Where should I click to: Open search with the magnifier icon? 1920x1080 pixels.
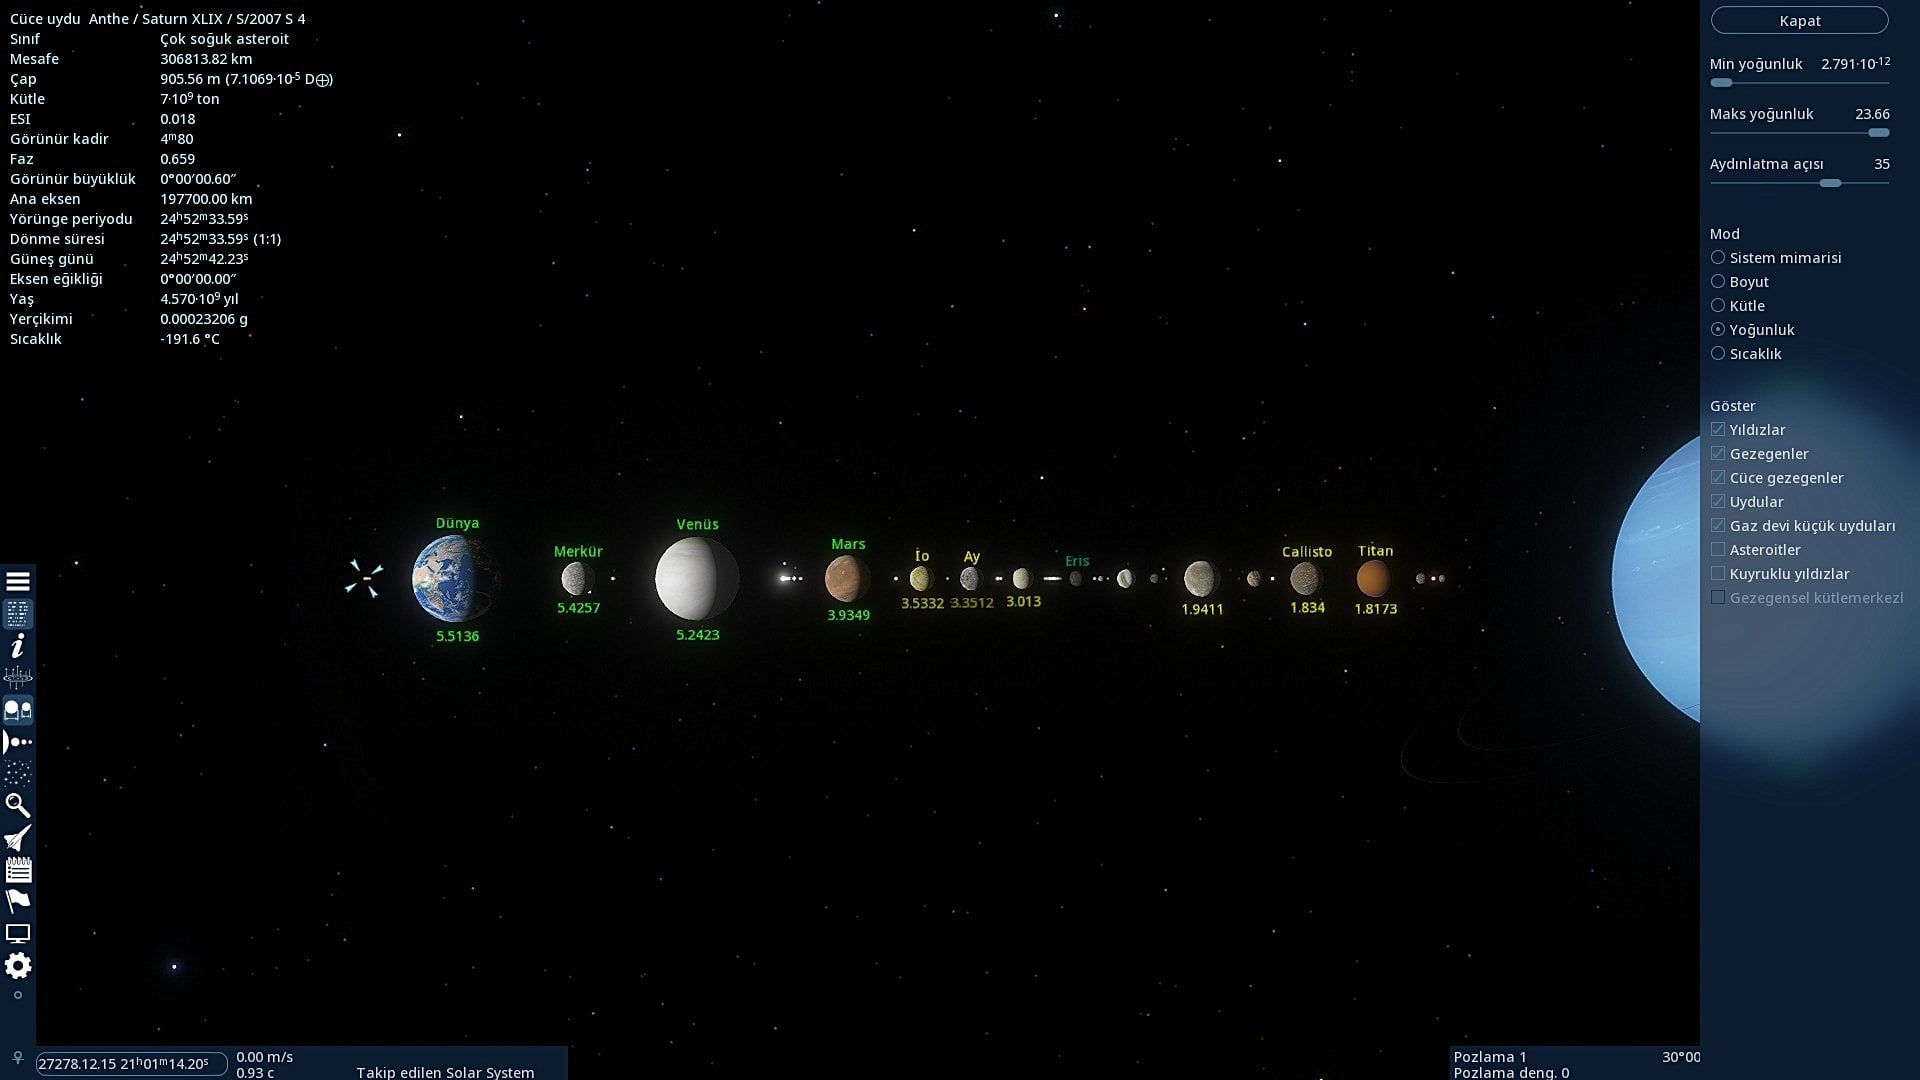click(x=18, y=805)
